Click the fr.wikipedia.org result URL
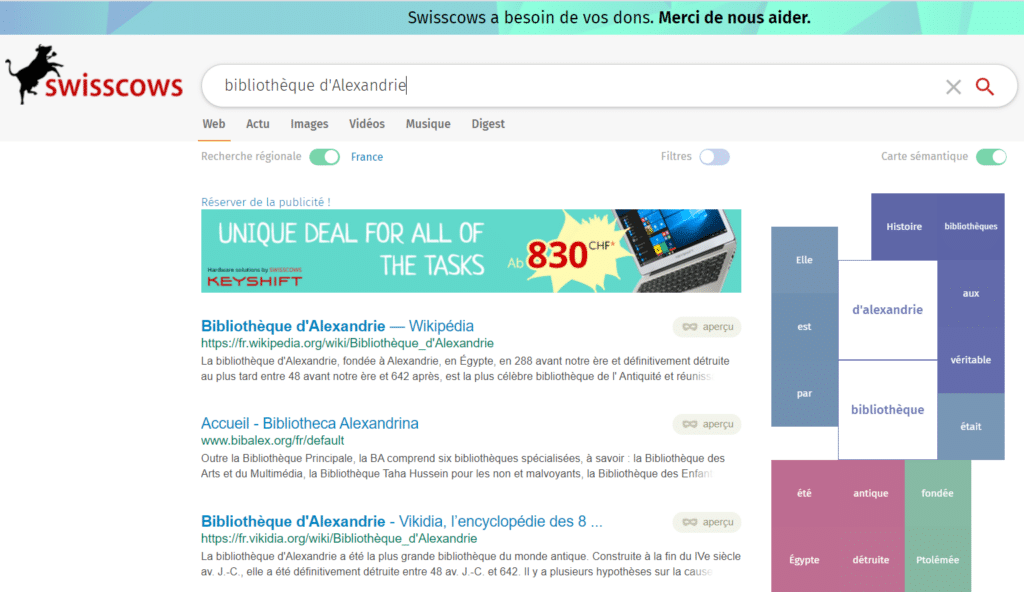Image resolution: width=1024 pixels, height=592 pixels. [x=347, y=343]
